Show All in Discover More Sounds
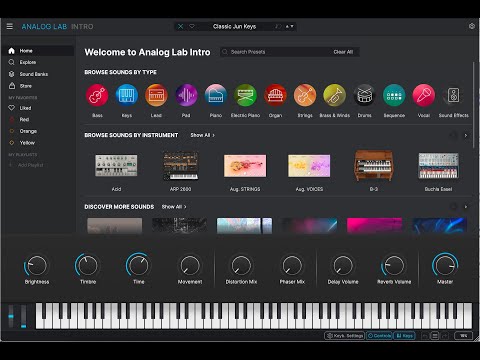 click(174, 207)
